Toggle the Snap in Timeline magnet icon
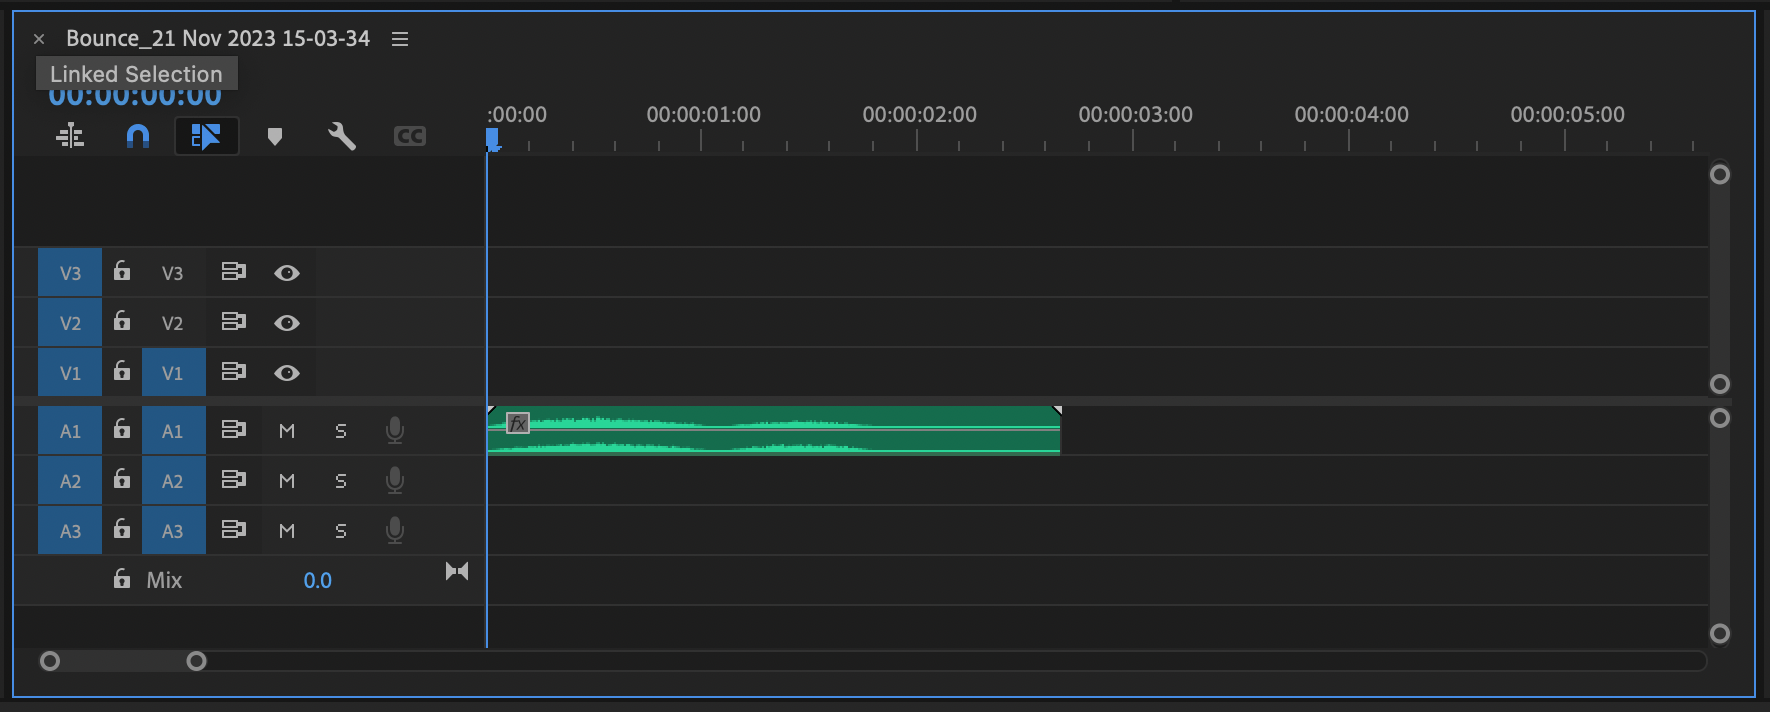1770x712 pixels. point(138,136)
